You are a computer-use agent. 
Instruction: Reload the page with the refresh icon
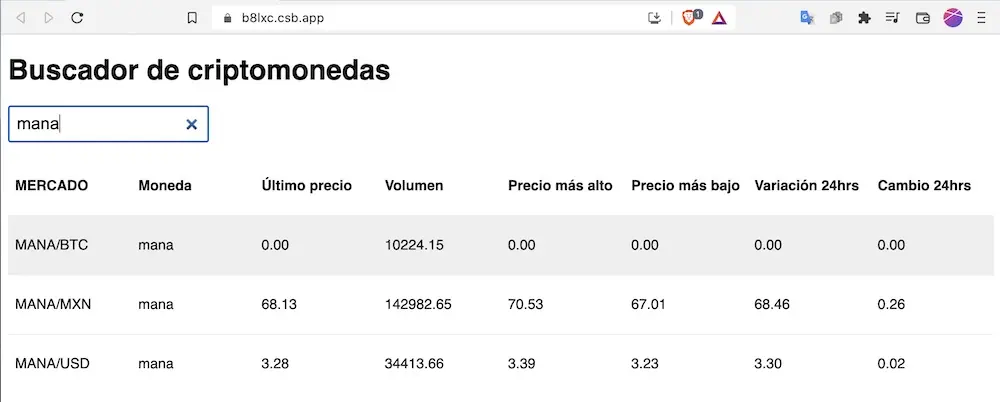[x=77, y=18]
